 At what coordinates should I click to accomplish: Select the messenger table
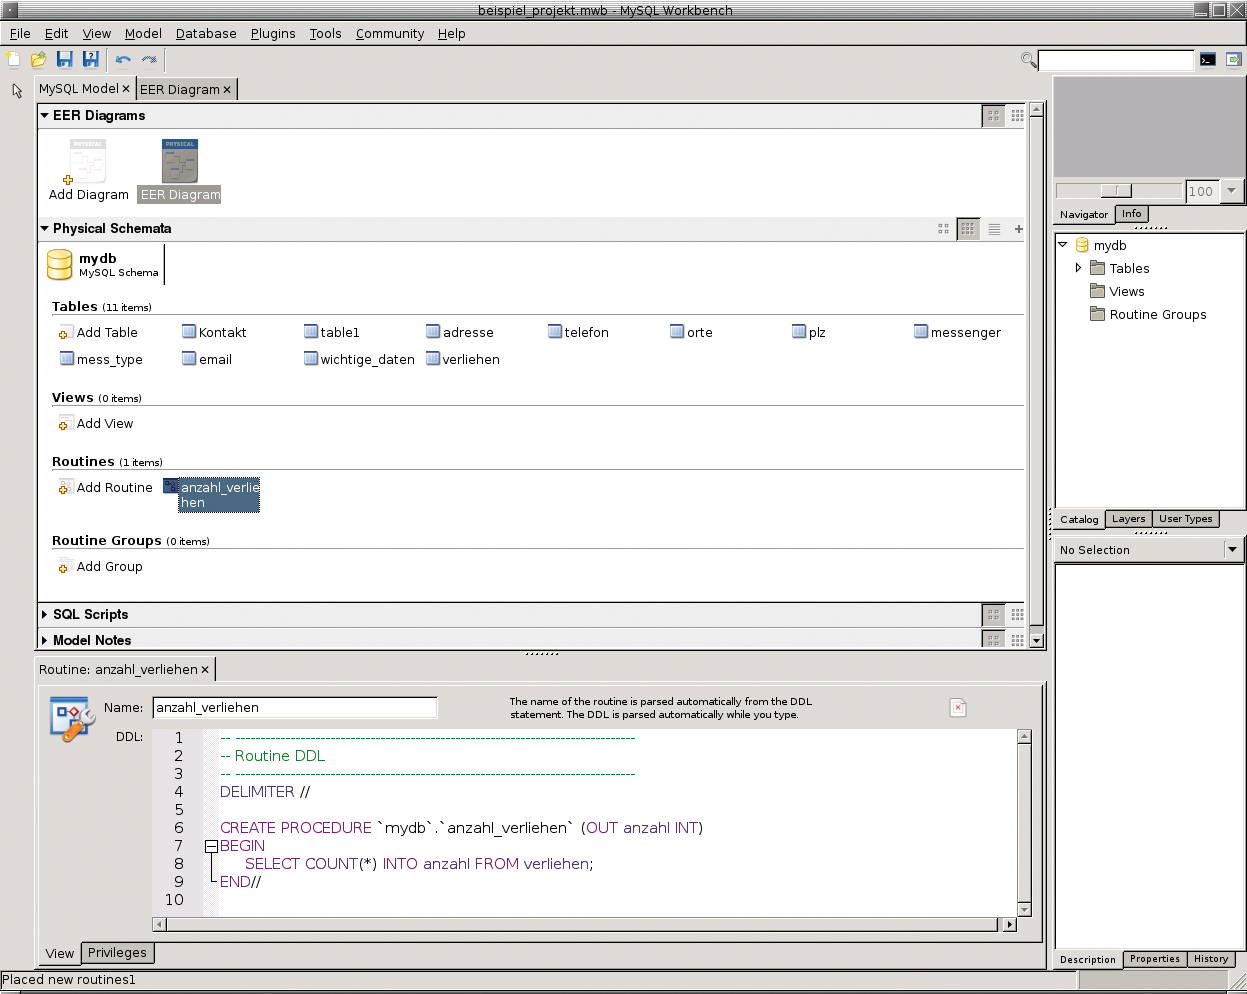(x=957, y=332)
